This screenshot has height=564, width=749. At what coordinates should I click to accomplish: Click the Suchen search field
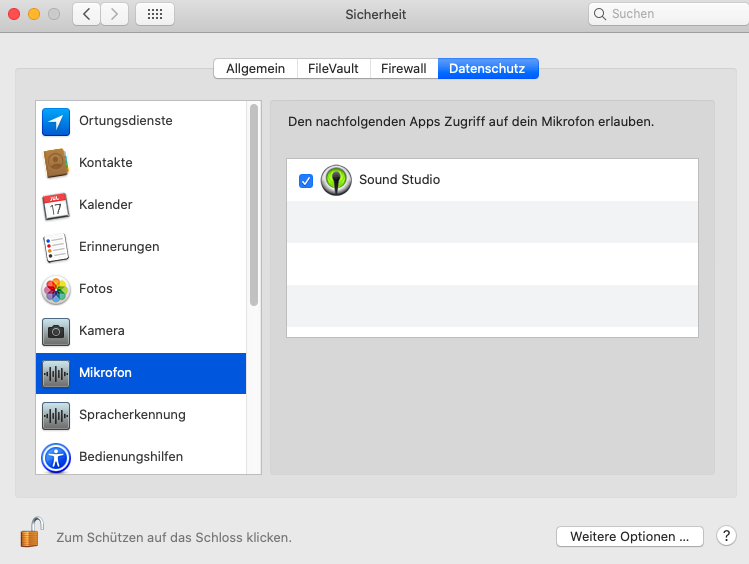[x=669, y=14]
